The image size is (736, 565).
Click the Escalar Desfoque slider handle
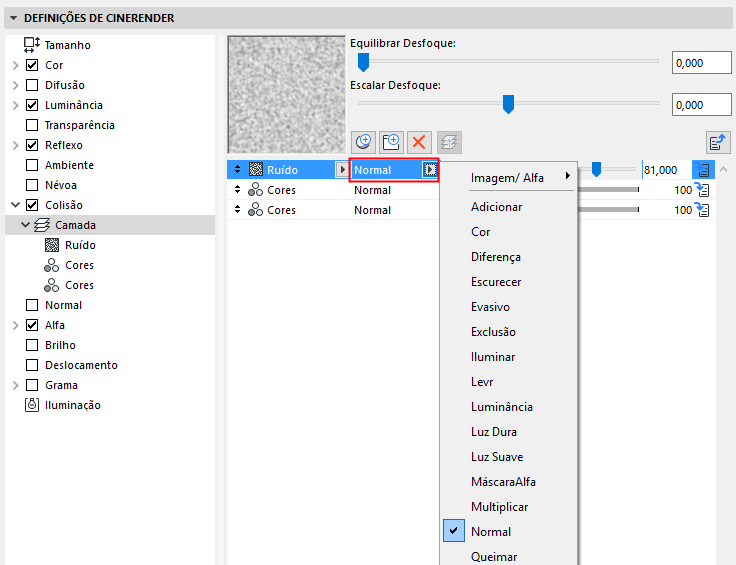(508, 104)
